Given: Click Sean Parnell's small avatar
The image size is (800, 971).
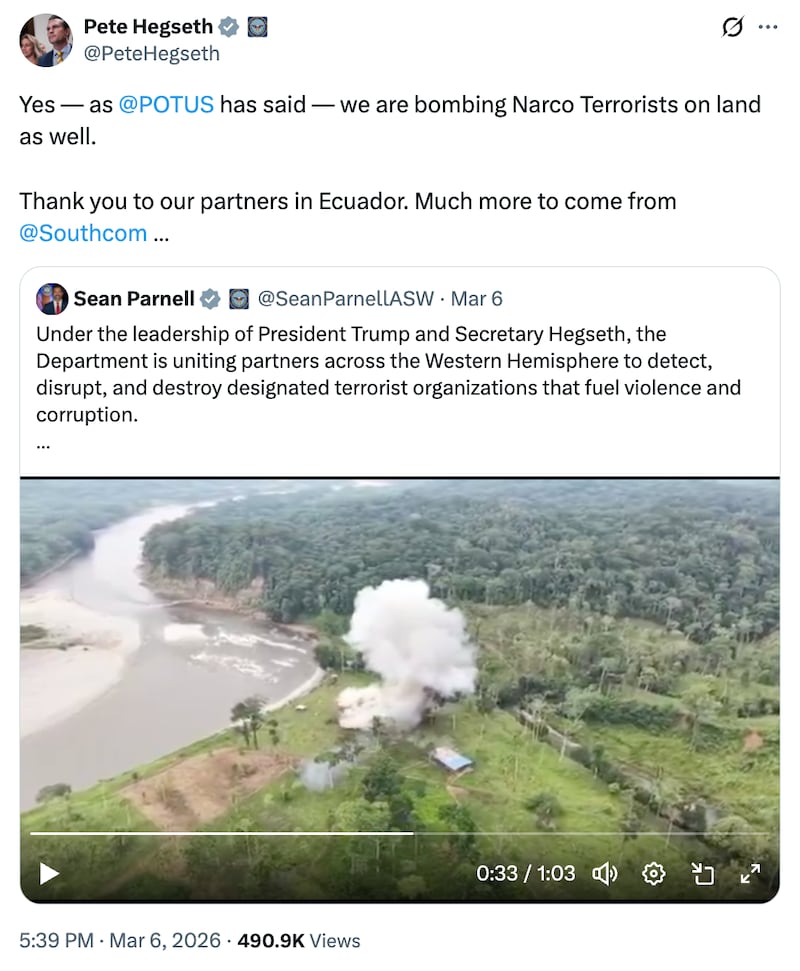Looking at the screenshot, I should pyautogui.click(x=52, y=298).
